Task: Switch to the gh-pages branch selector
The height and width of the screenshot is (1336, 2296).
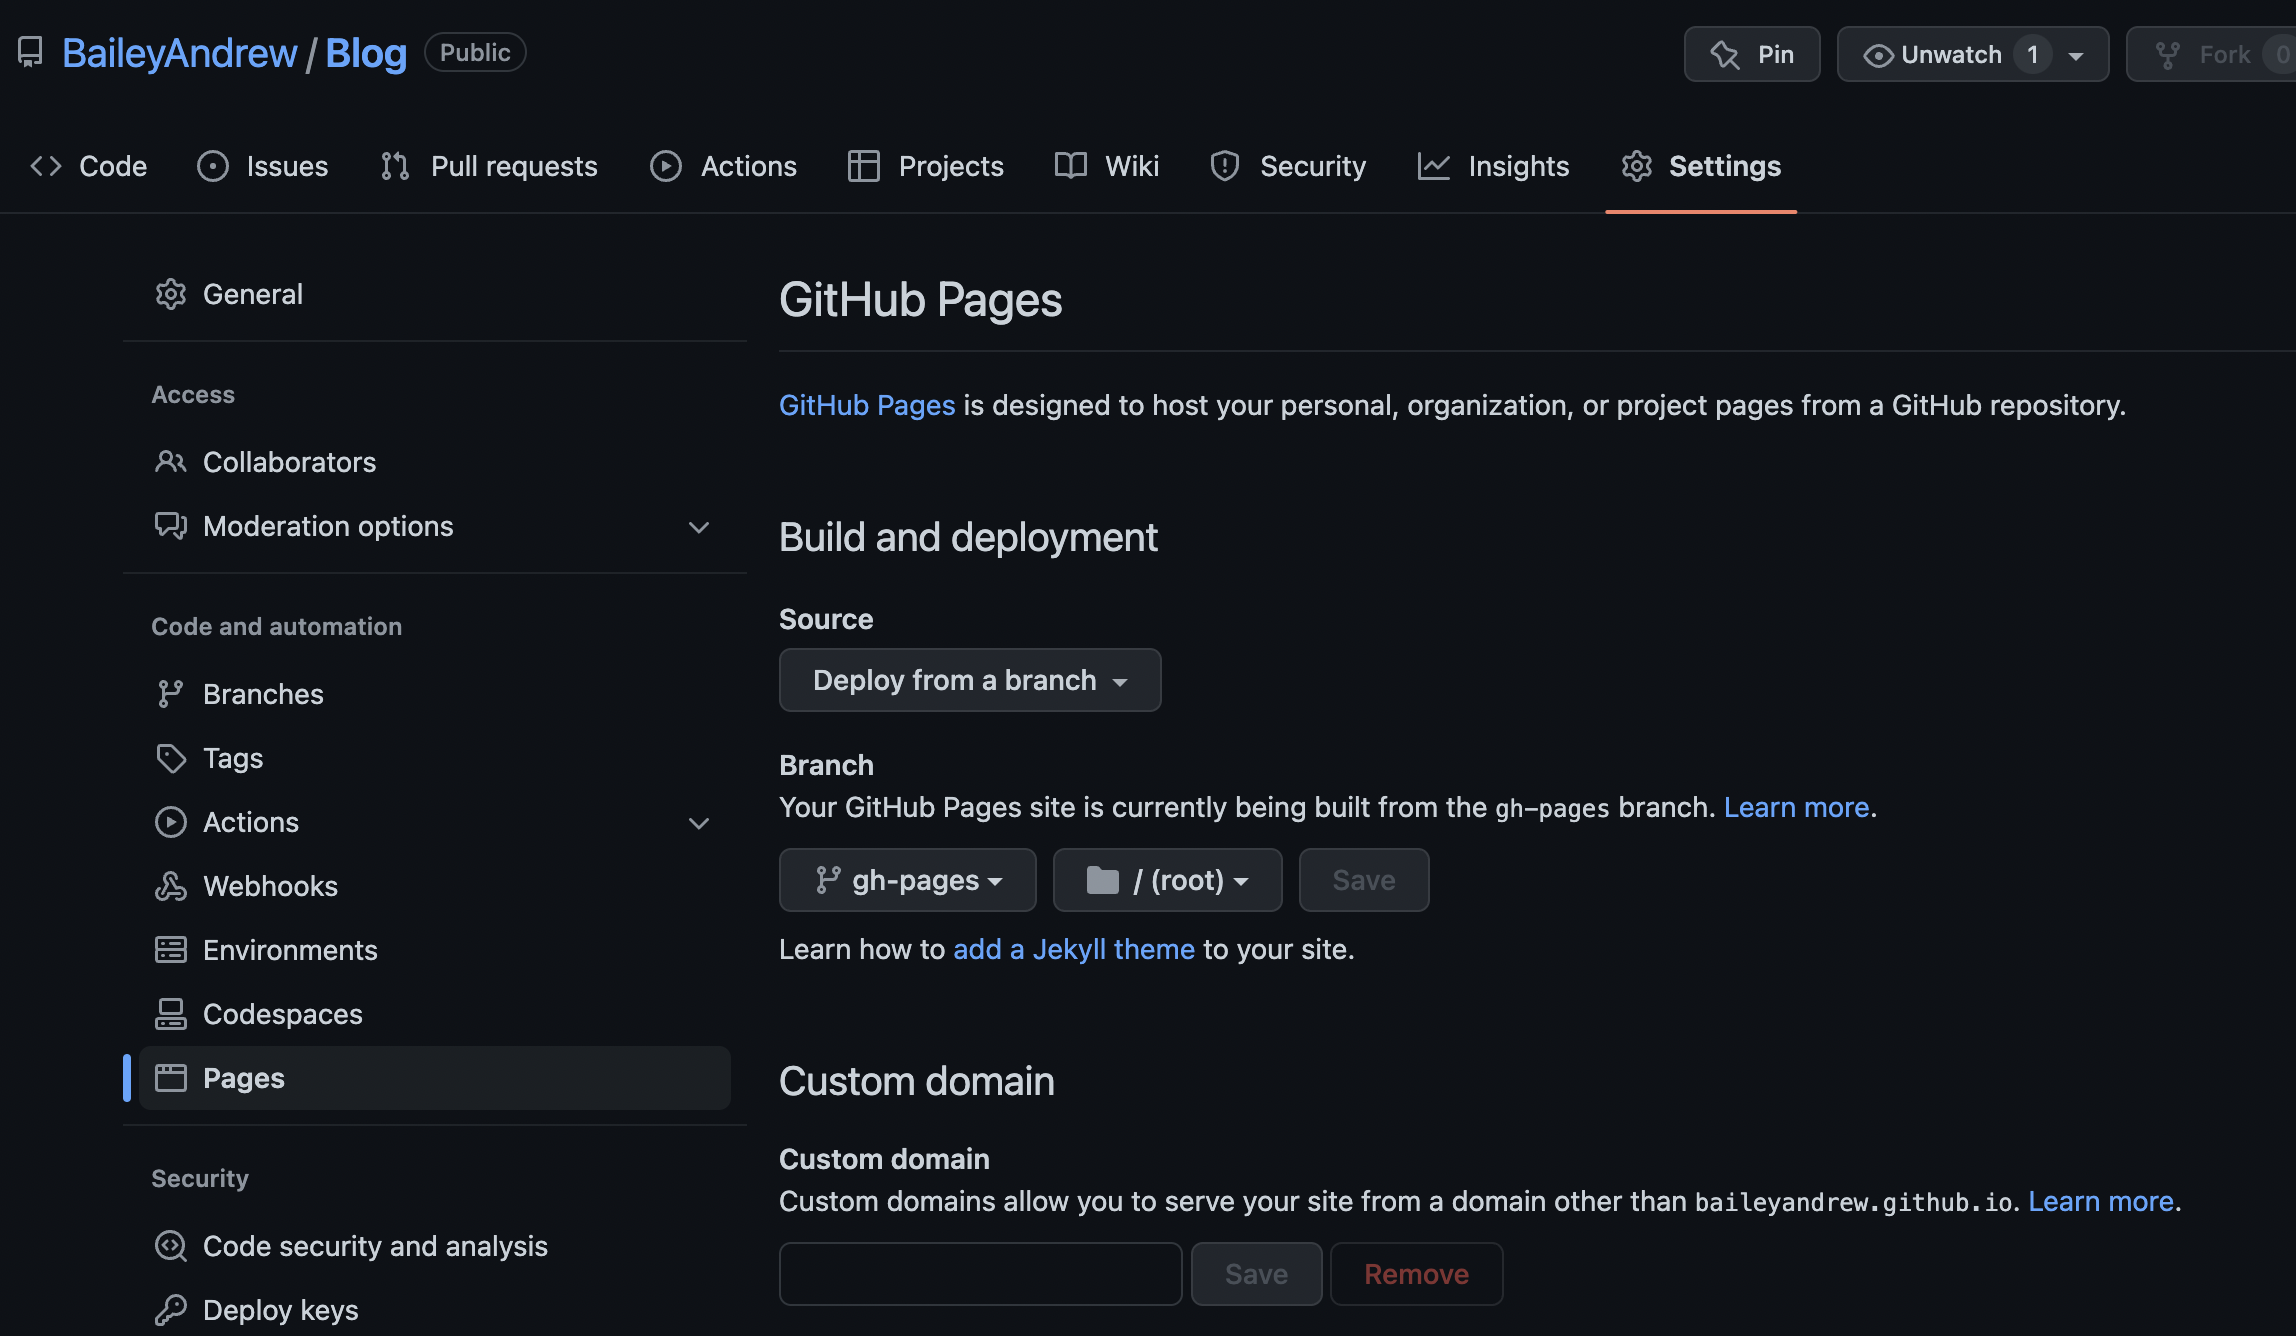Action: pos(906,880)
